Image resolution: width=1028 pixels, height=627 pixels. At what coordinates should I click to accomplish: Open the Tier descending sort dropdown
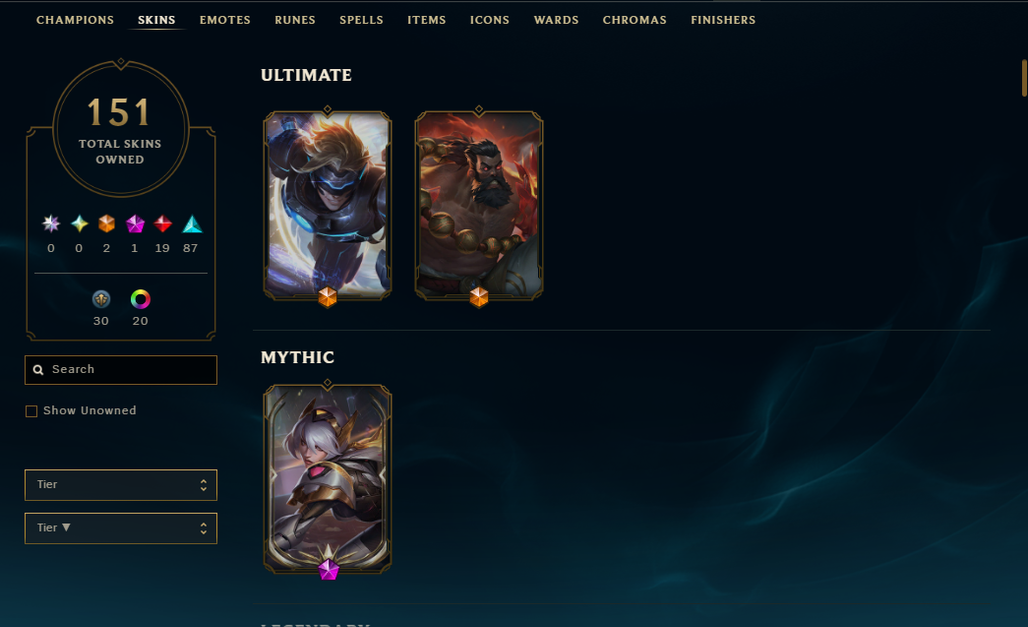(x=121, y=528)
